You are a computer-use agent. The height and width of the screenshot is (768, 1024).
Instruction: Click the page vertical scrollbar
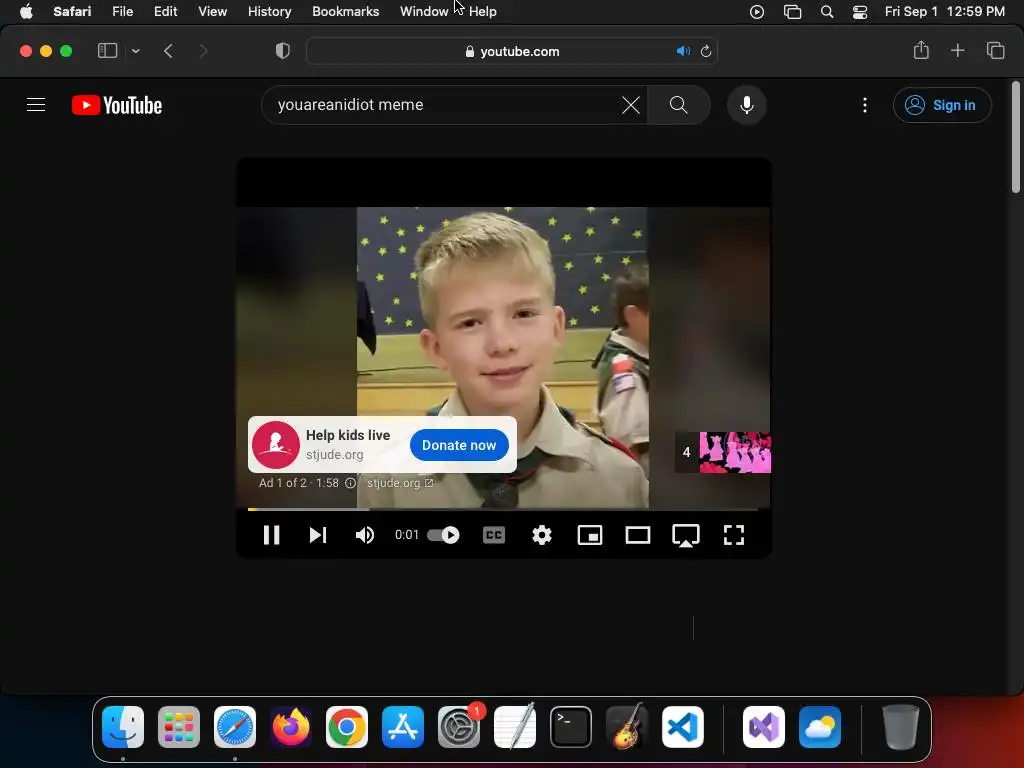1016,137
